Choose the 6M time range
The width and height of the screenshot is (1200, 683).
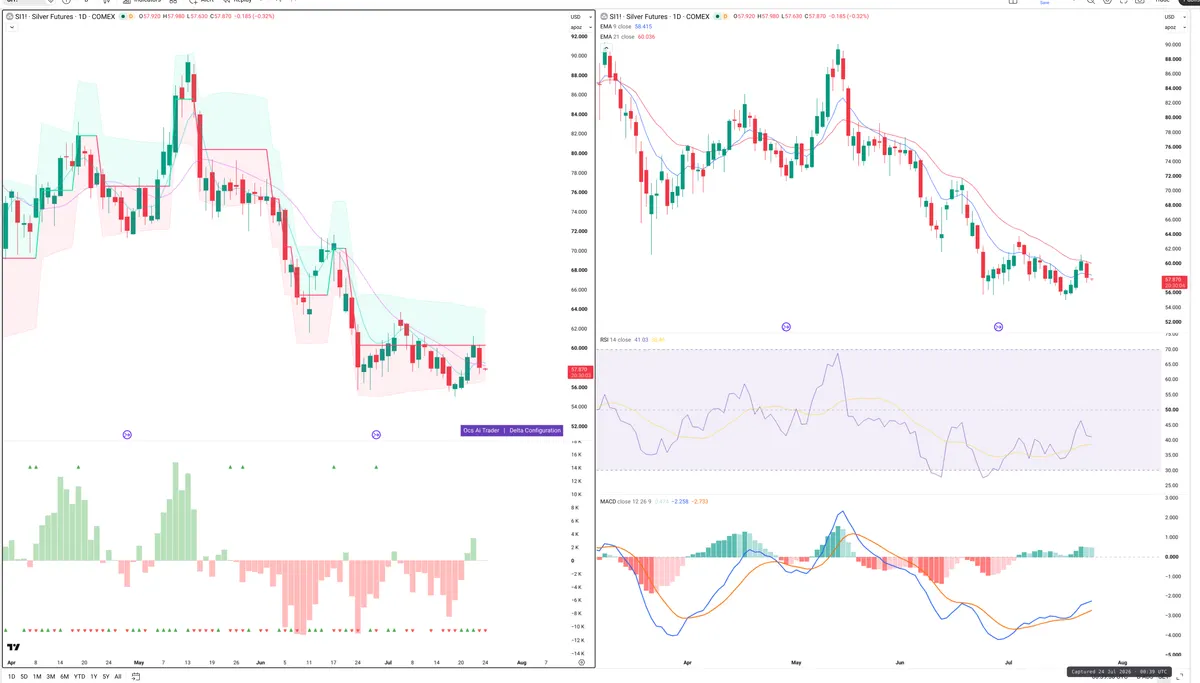[64, 676]
